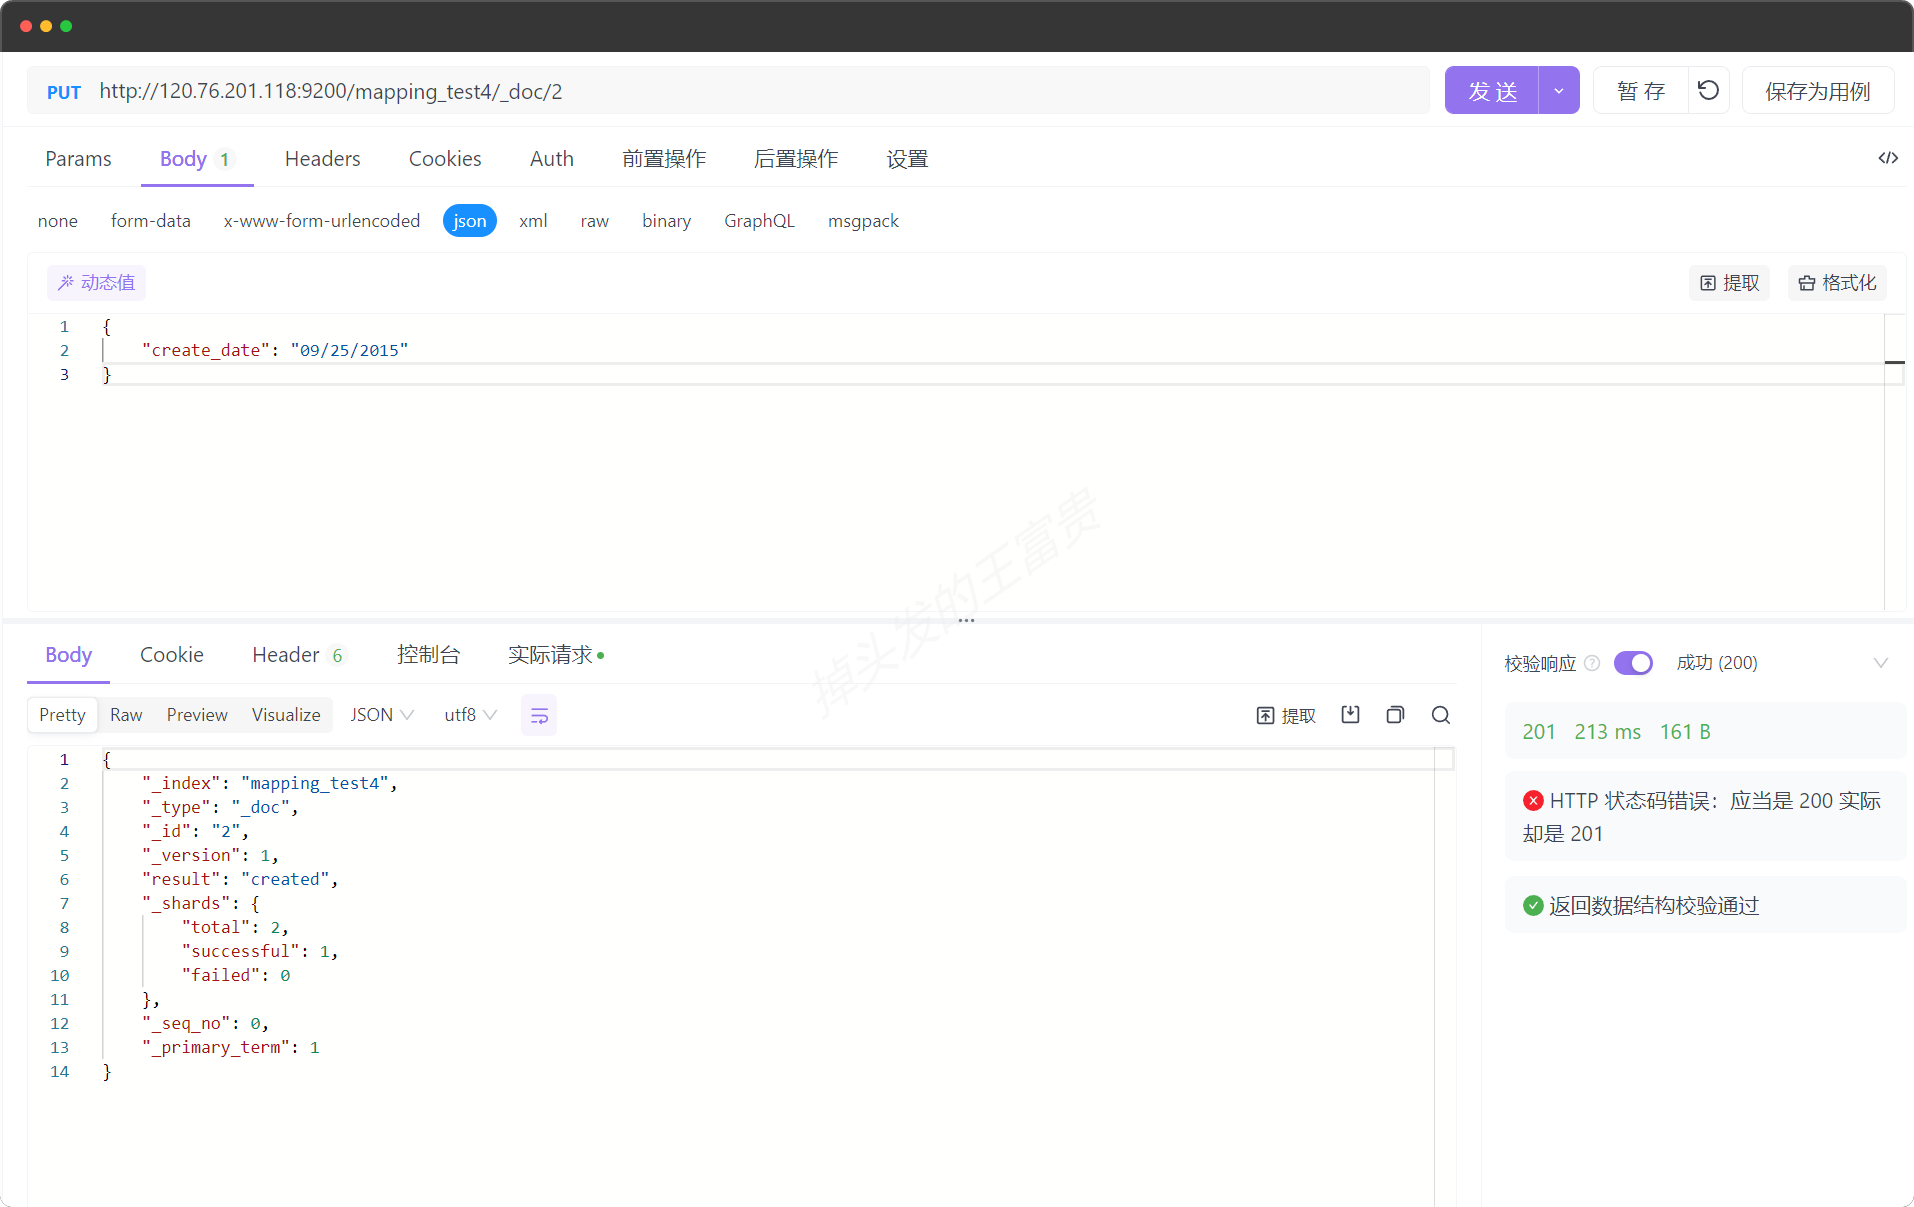Select the json body type
This screenshot has height=1207, width=1914.
pyautogui.click(x=470, y=221)
